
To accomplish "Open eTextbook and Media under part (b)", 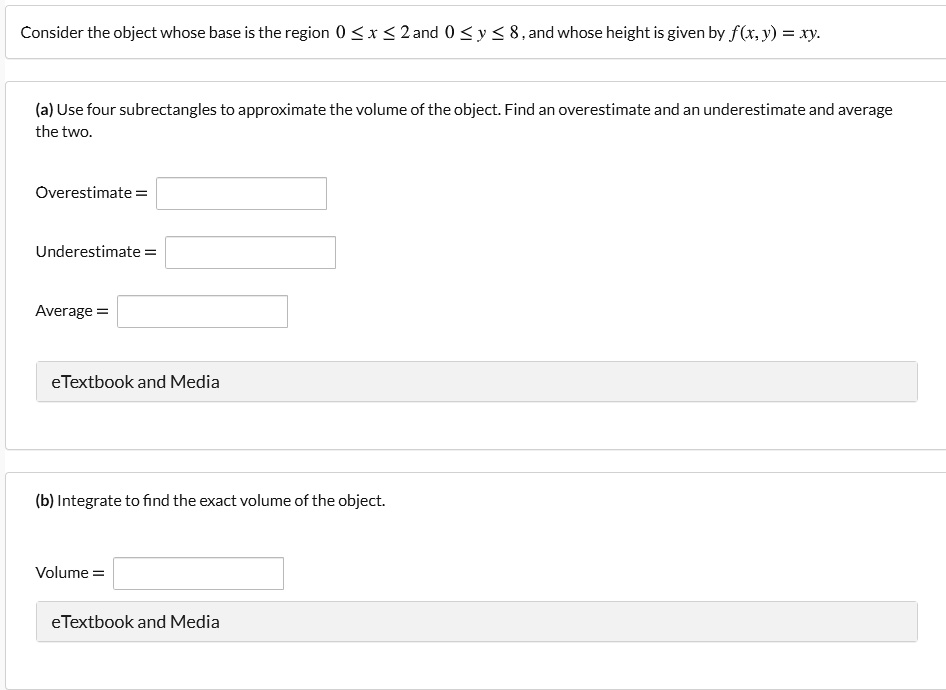I will click(136, 622).
